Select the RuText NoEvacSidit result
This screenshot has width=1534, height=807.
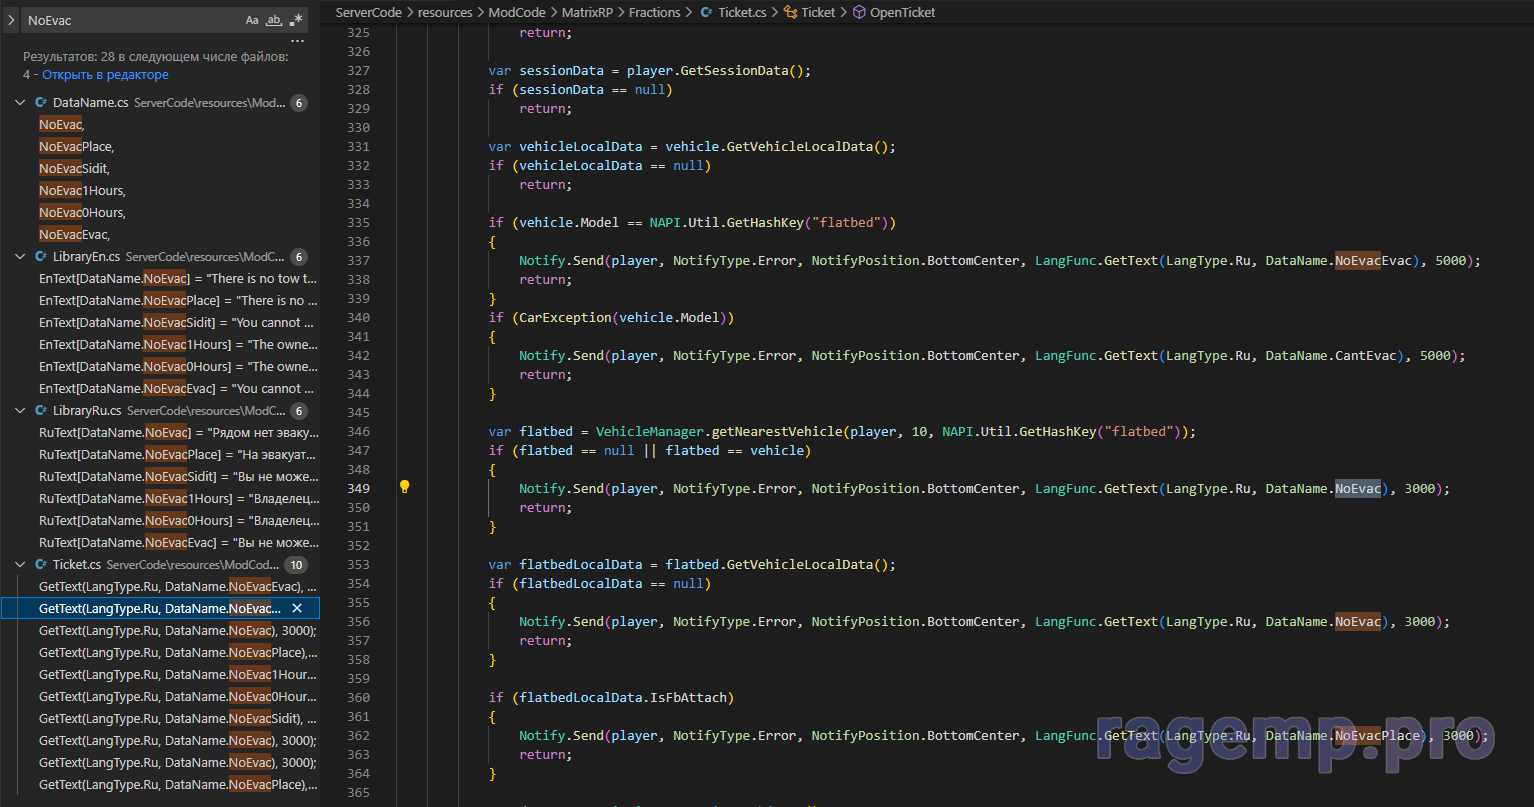(x=178, y=477)
